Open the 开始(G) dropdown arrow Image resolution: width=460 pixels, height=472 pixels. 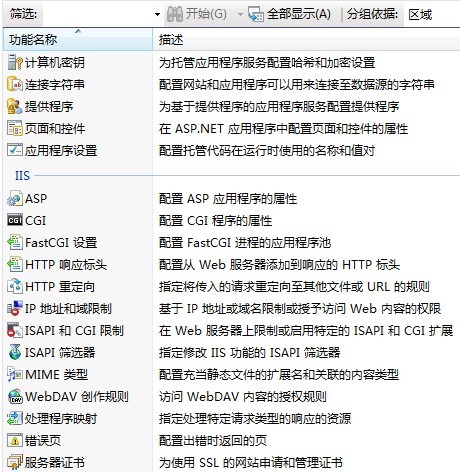click(240, 14)
